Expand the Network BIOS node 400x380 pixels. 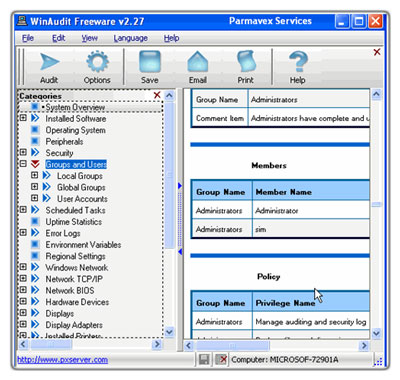tap(23, 290)
